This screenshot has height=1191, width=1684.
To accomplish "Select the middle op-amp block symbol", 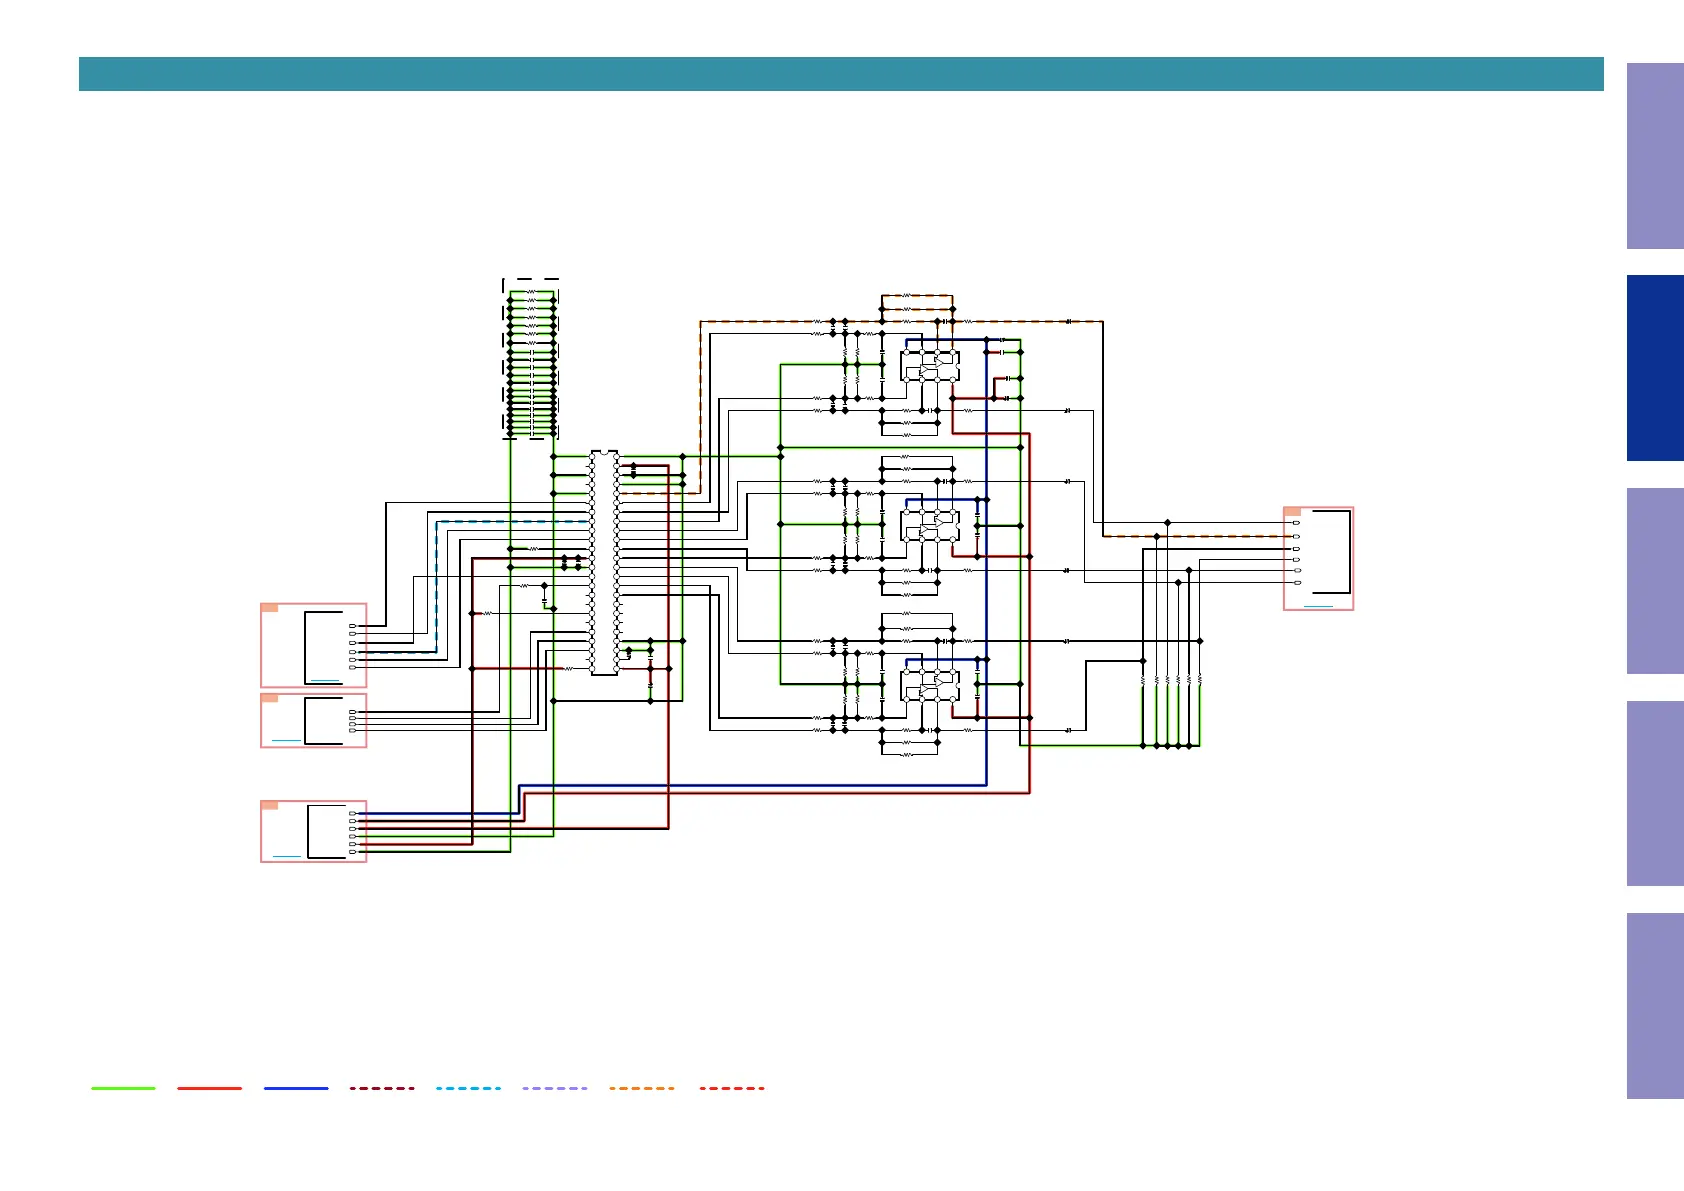I will pyautogui.click(x=930, y=526).
